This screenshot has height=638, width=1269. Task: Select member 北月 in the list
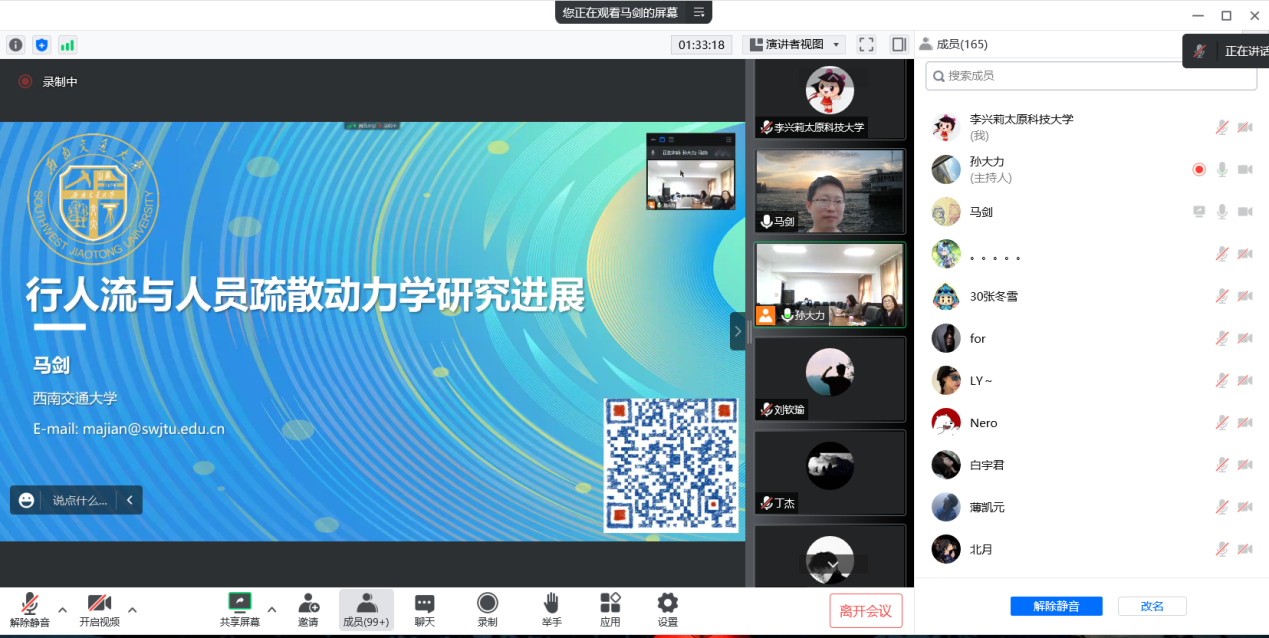(x=1091, y=549)
